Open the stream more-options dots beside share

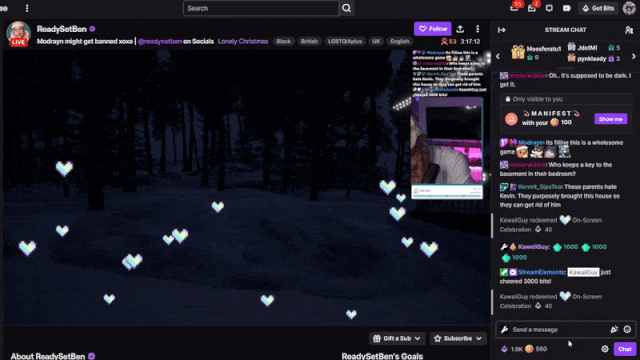478,29
